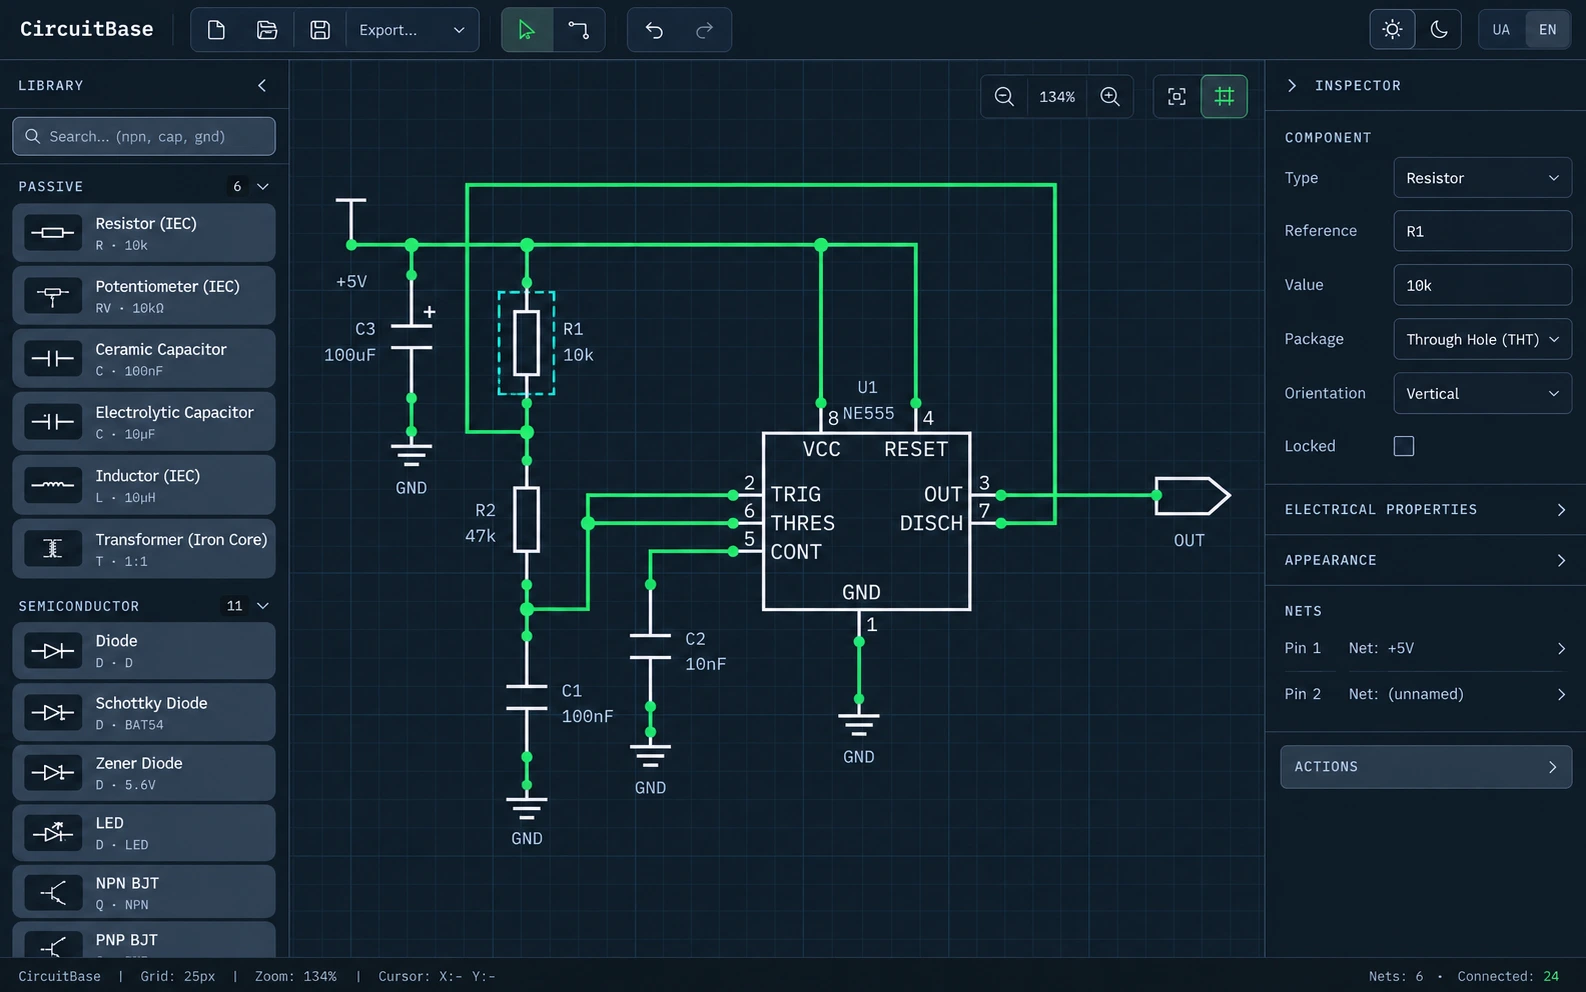Redo the last undone action
Screen dimensions: 1586x992
[x=705, y=30]
